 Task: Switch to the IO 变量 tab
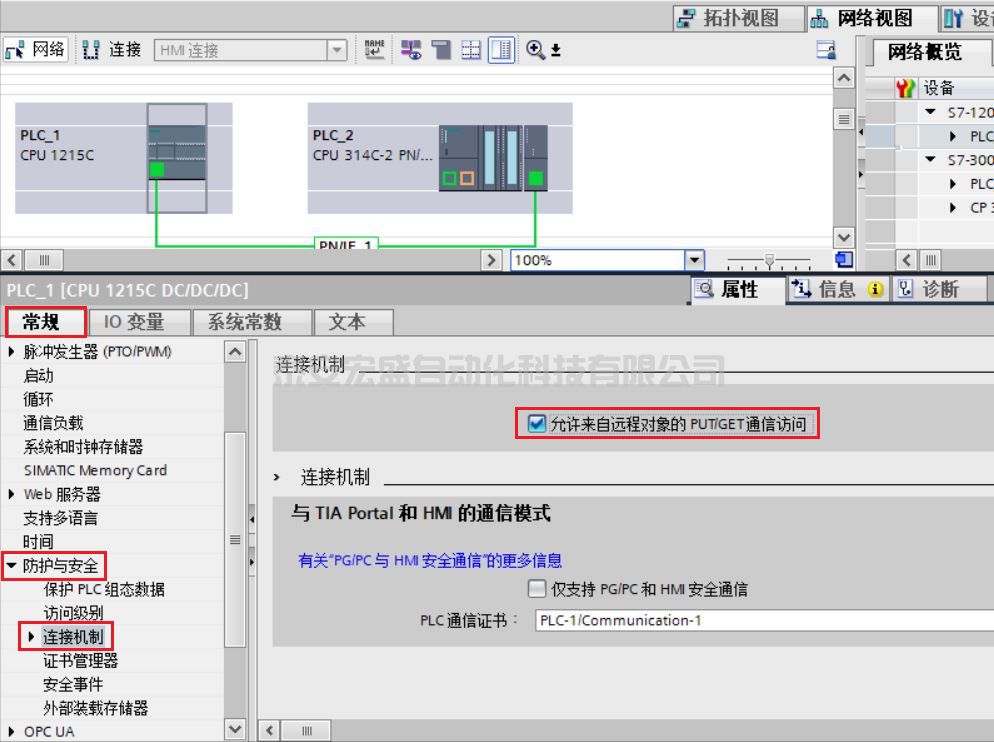pos(134,322)
